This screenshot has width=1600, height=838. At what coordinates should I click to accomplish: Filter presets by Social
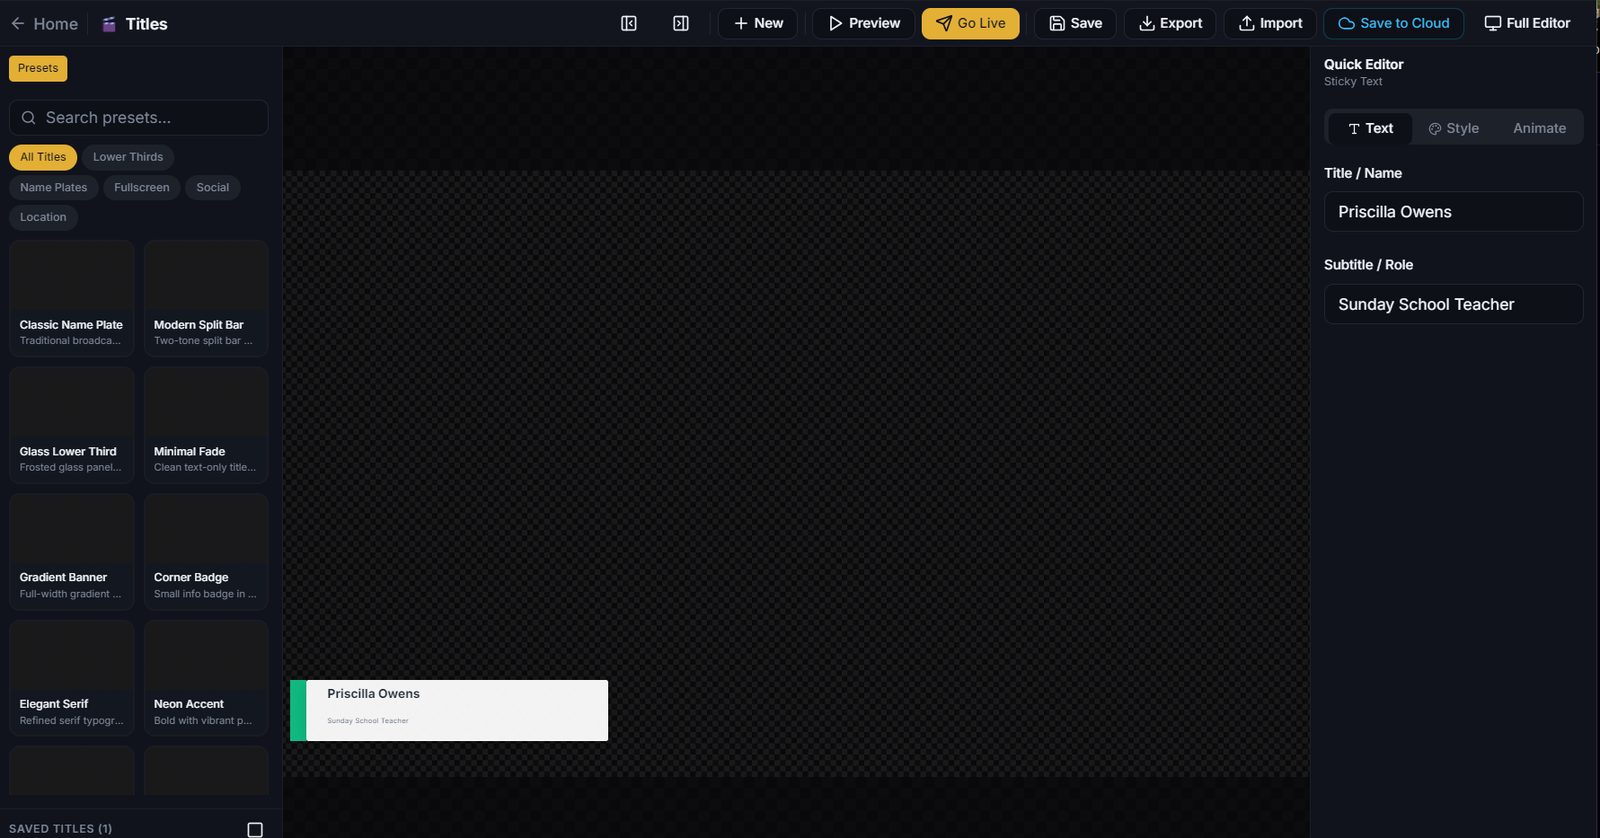click(213, 187)
